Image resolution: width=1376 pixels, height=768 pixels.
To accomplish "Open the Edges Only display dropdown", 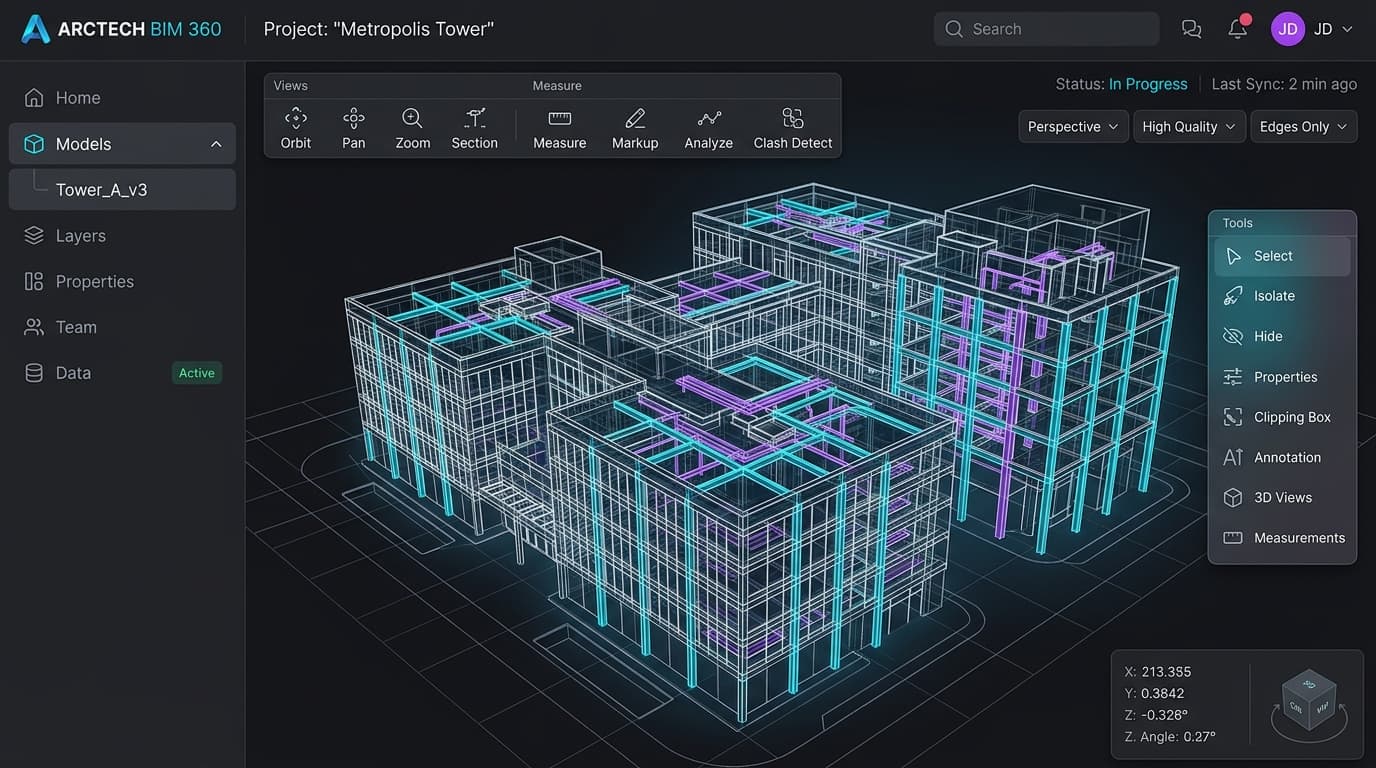I will (1304, 127).
